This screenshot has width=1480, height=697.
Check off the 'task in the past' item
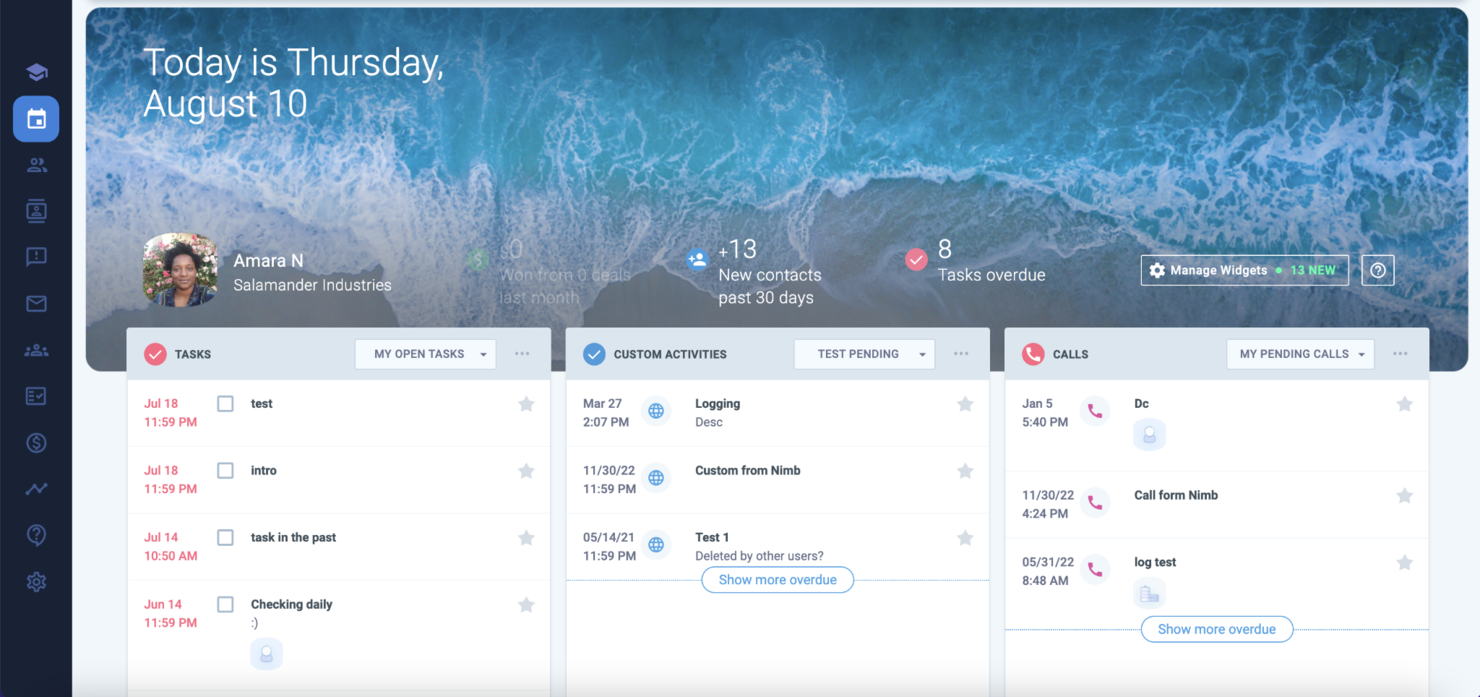[225, 537]
